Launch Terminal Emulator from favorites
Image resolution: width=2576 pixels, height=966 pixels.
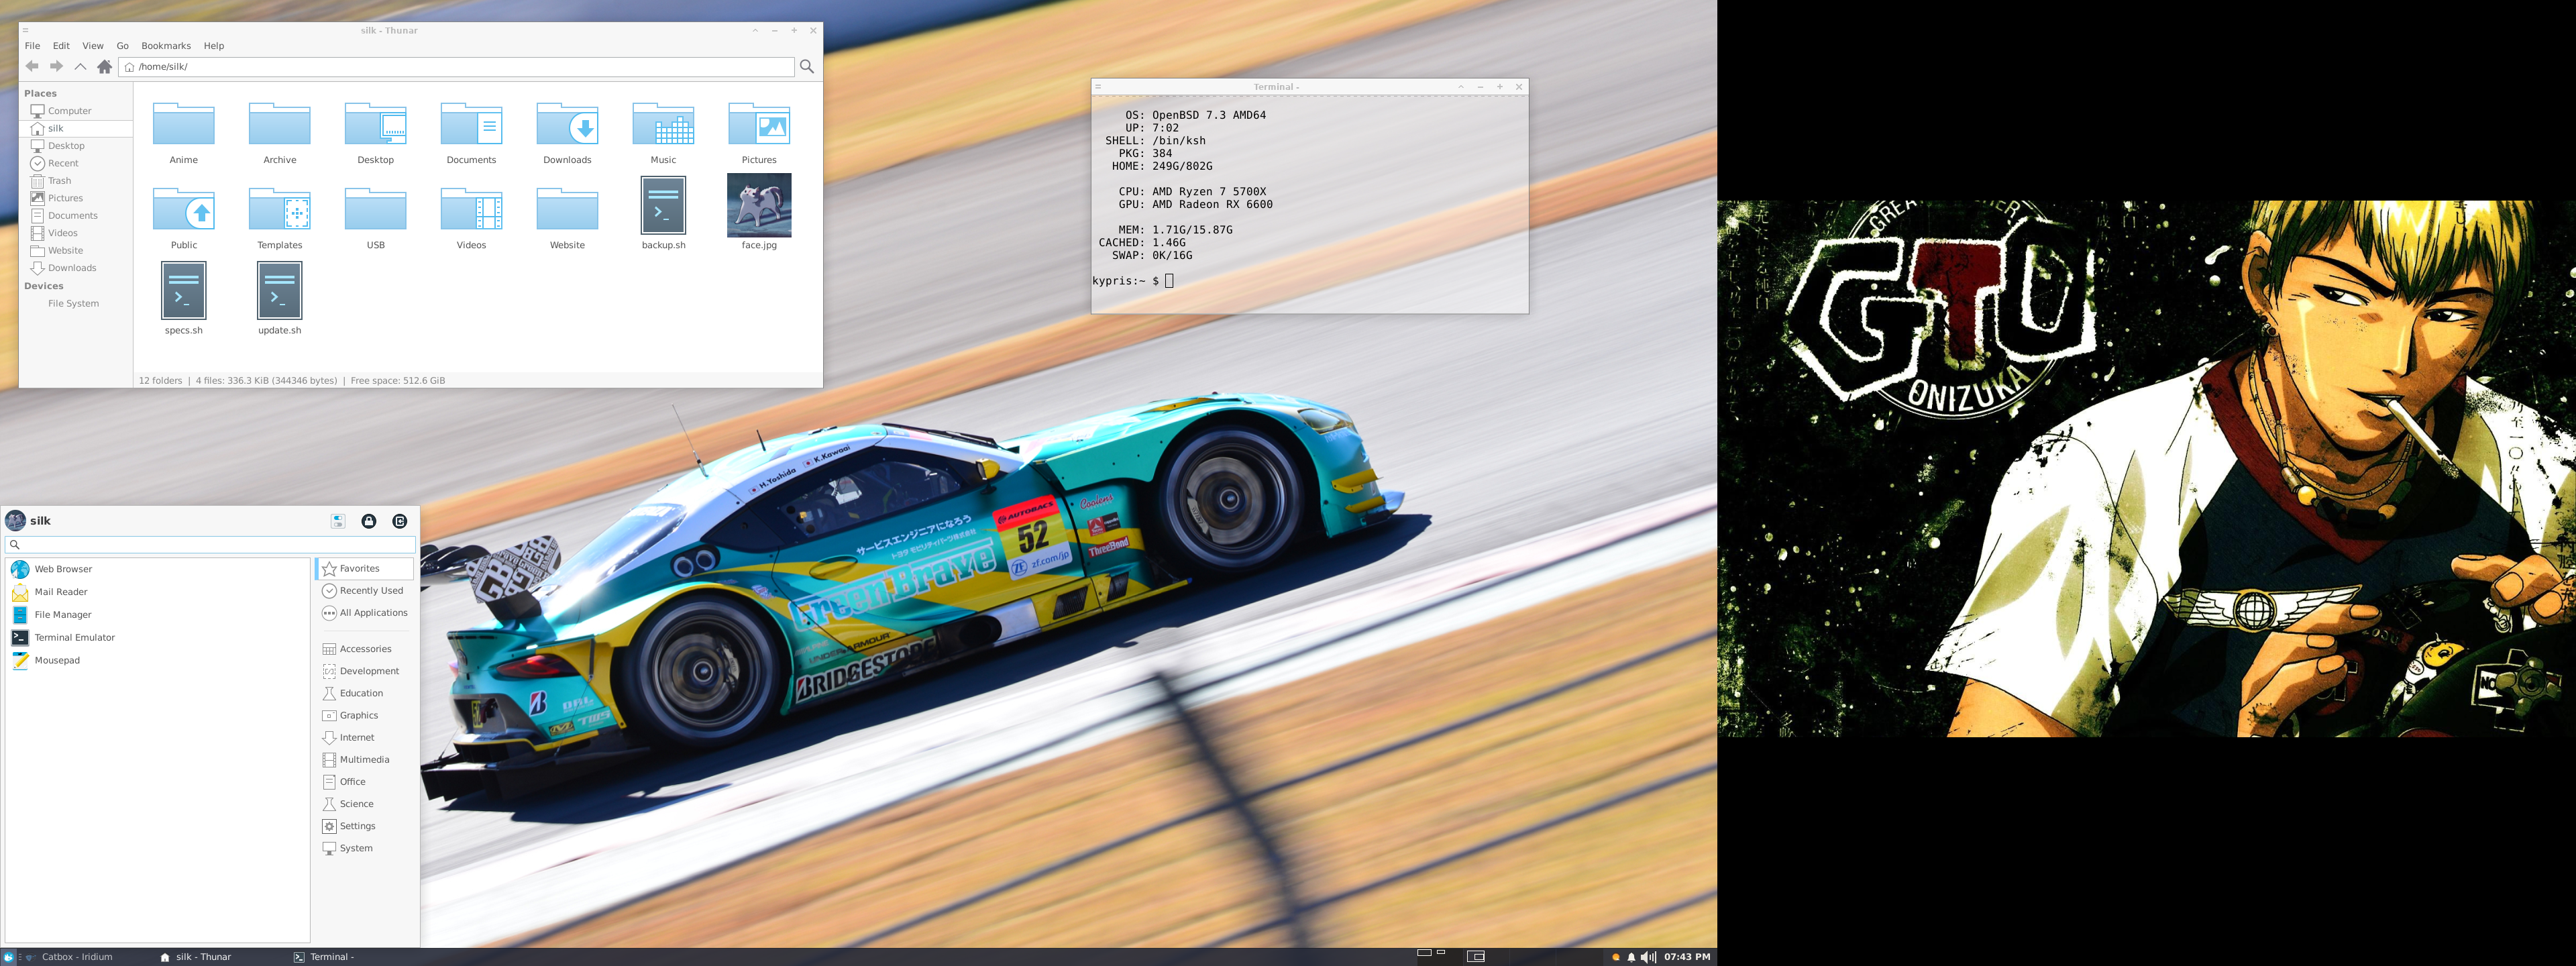click(x=74, y=638)
